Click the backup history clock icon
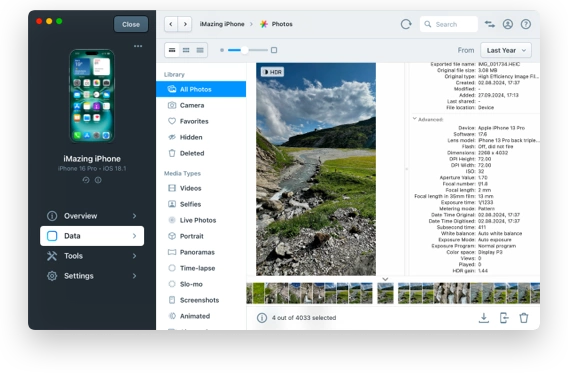Viewport: 568px width, 376px height. [x=86, y=180]
